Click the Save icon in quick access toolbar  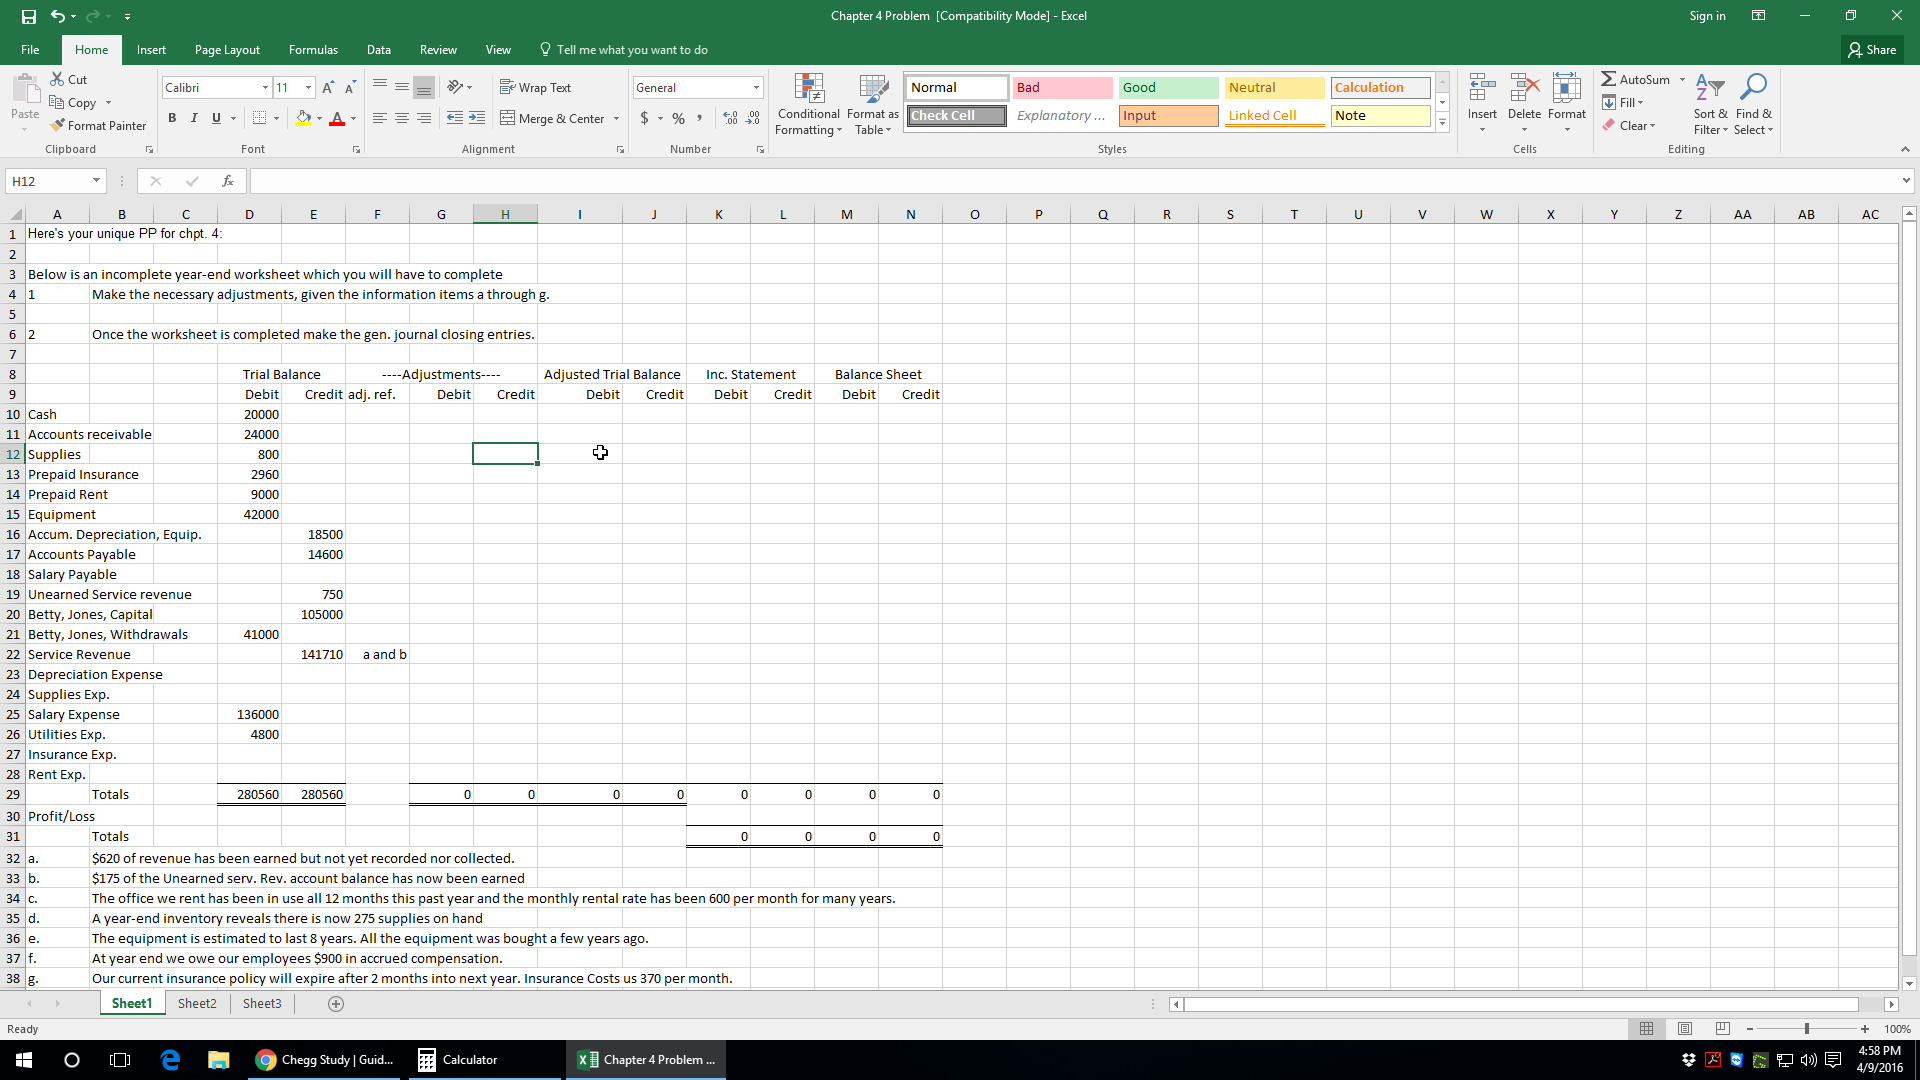(x=29, y=16)
